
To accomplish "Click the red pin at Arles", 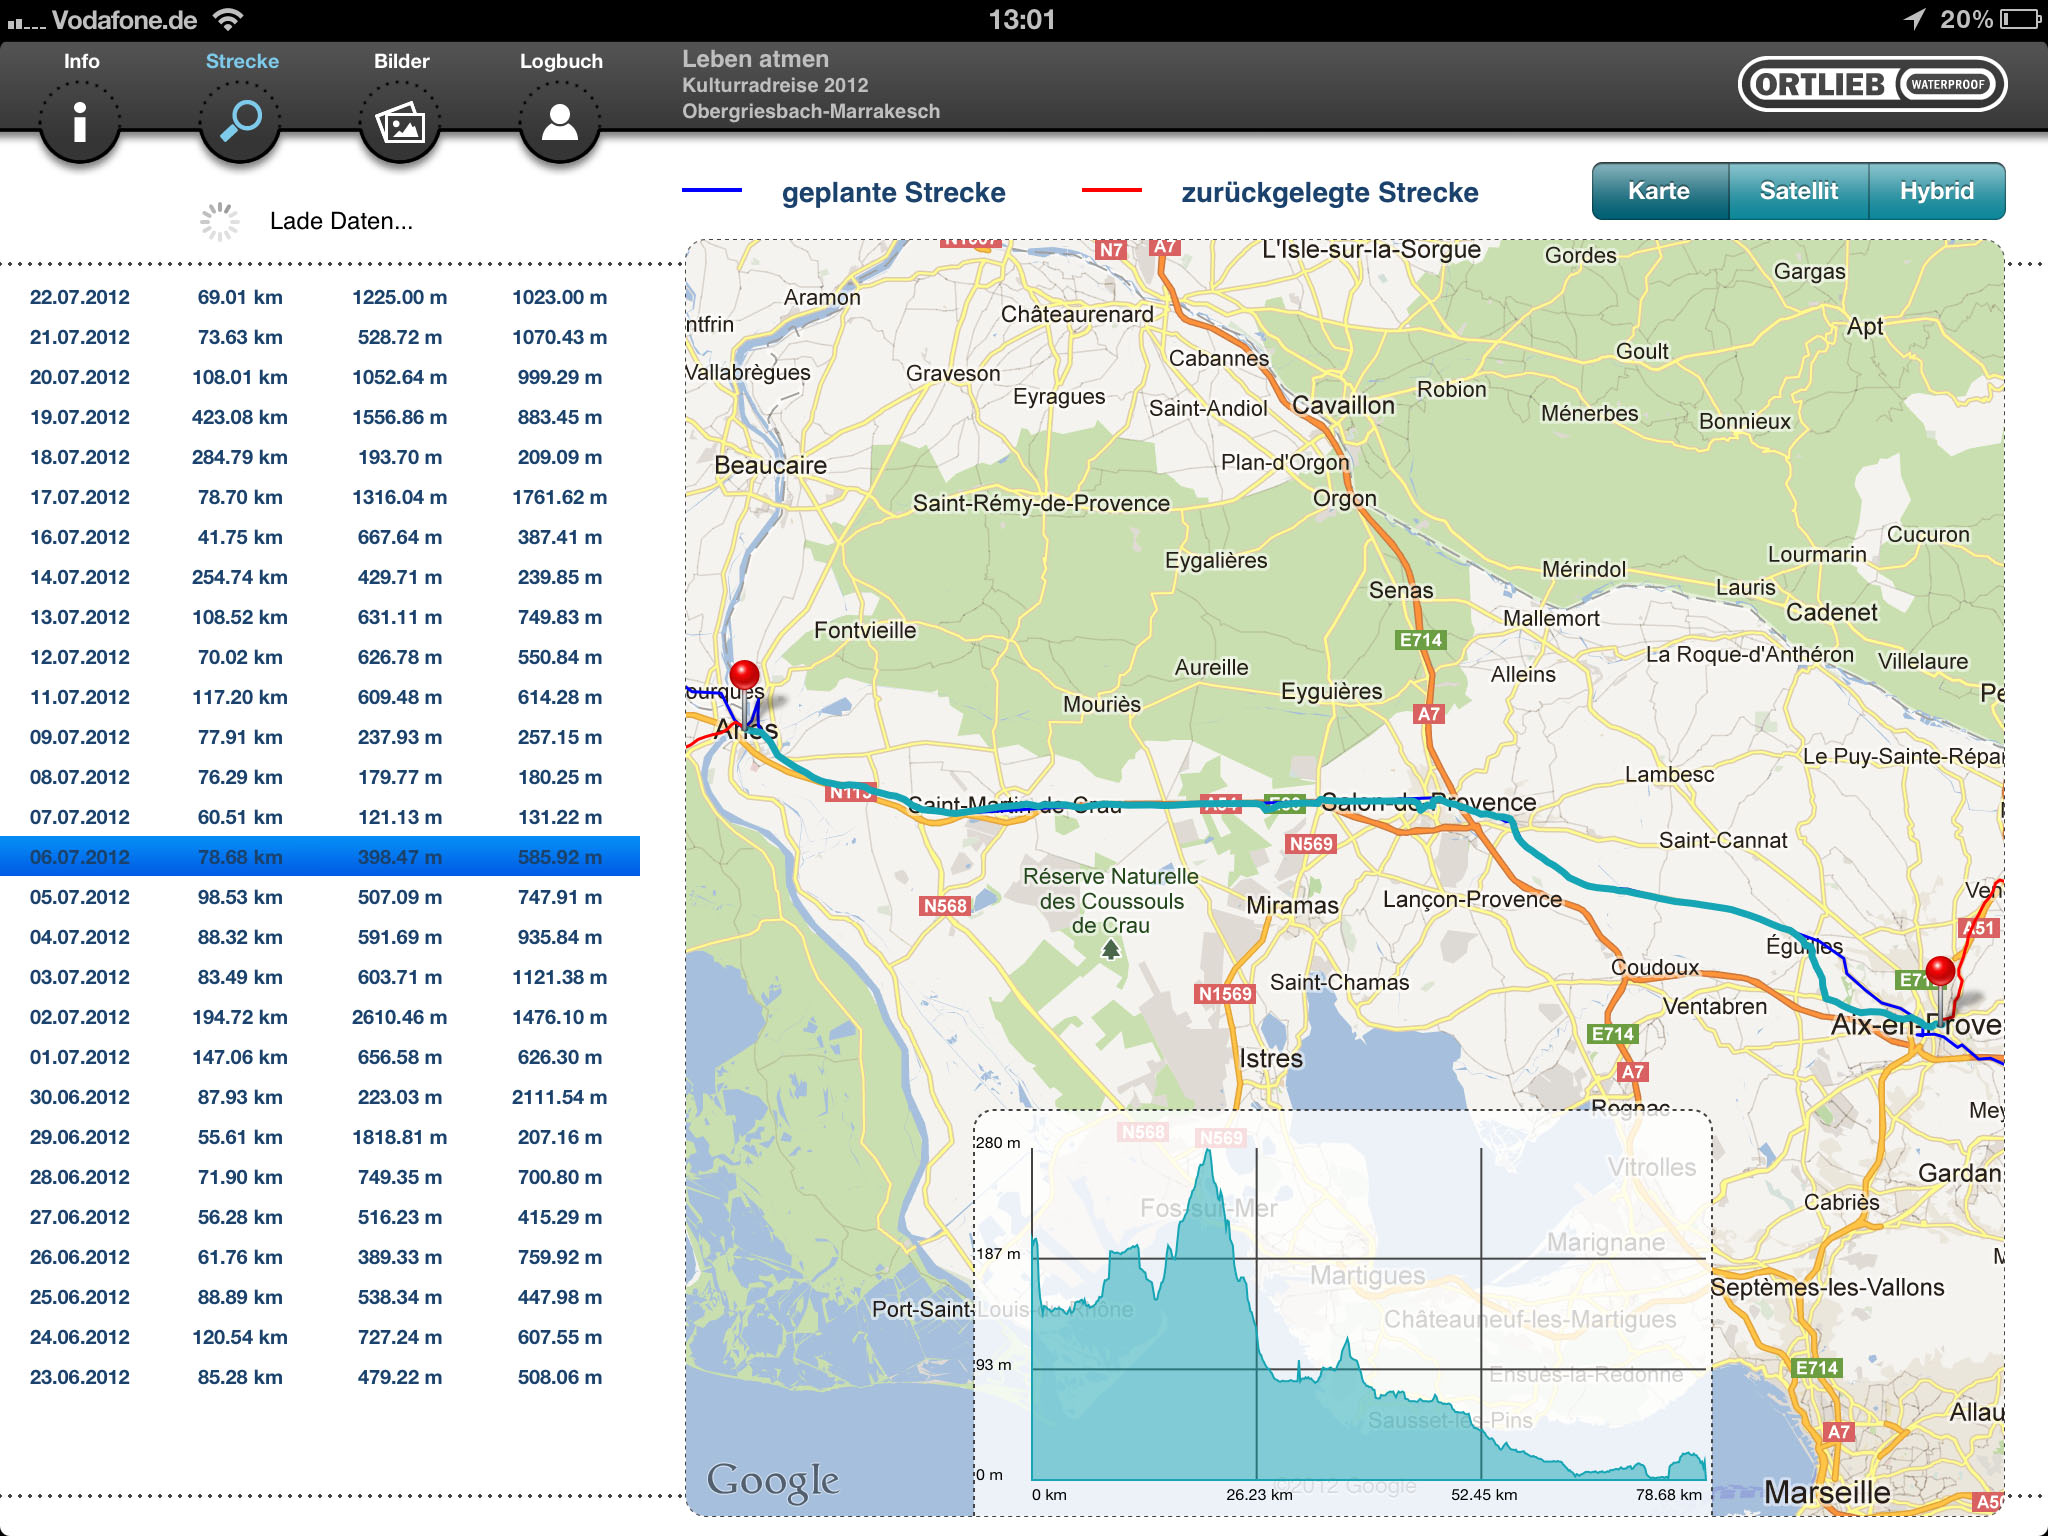I will 744,676.
